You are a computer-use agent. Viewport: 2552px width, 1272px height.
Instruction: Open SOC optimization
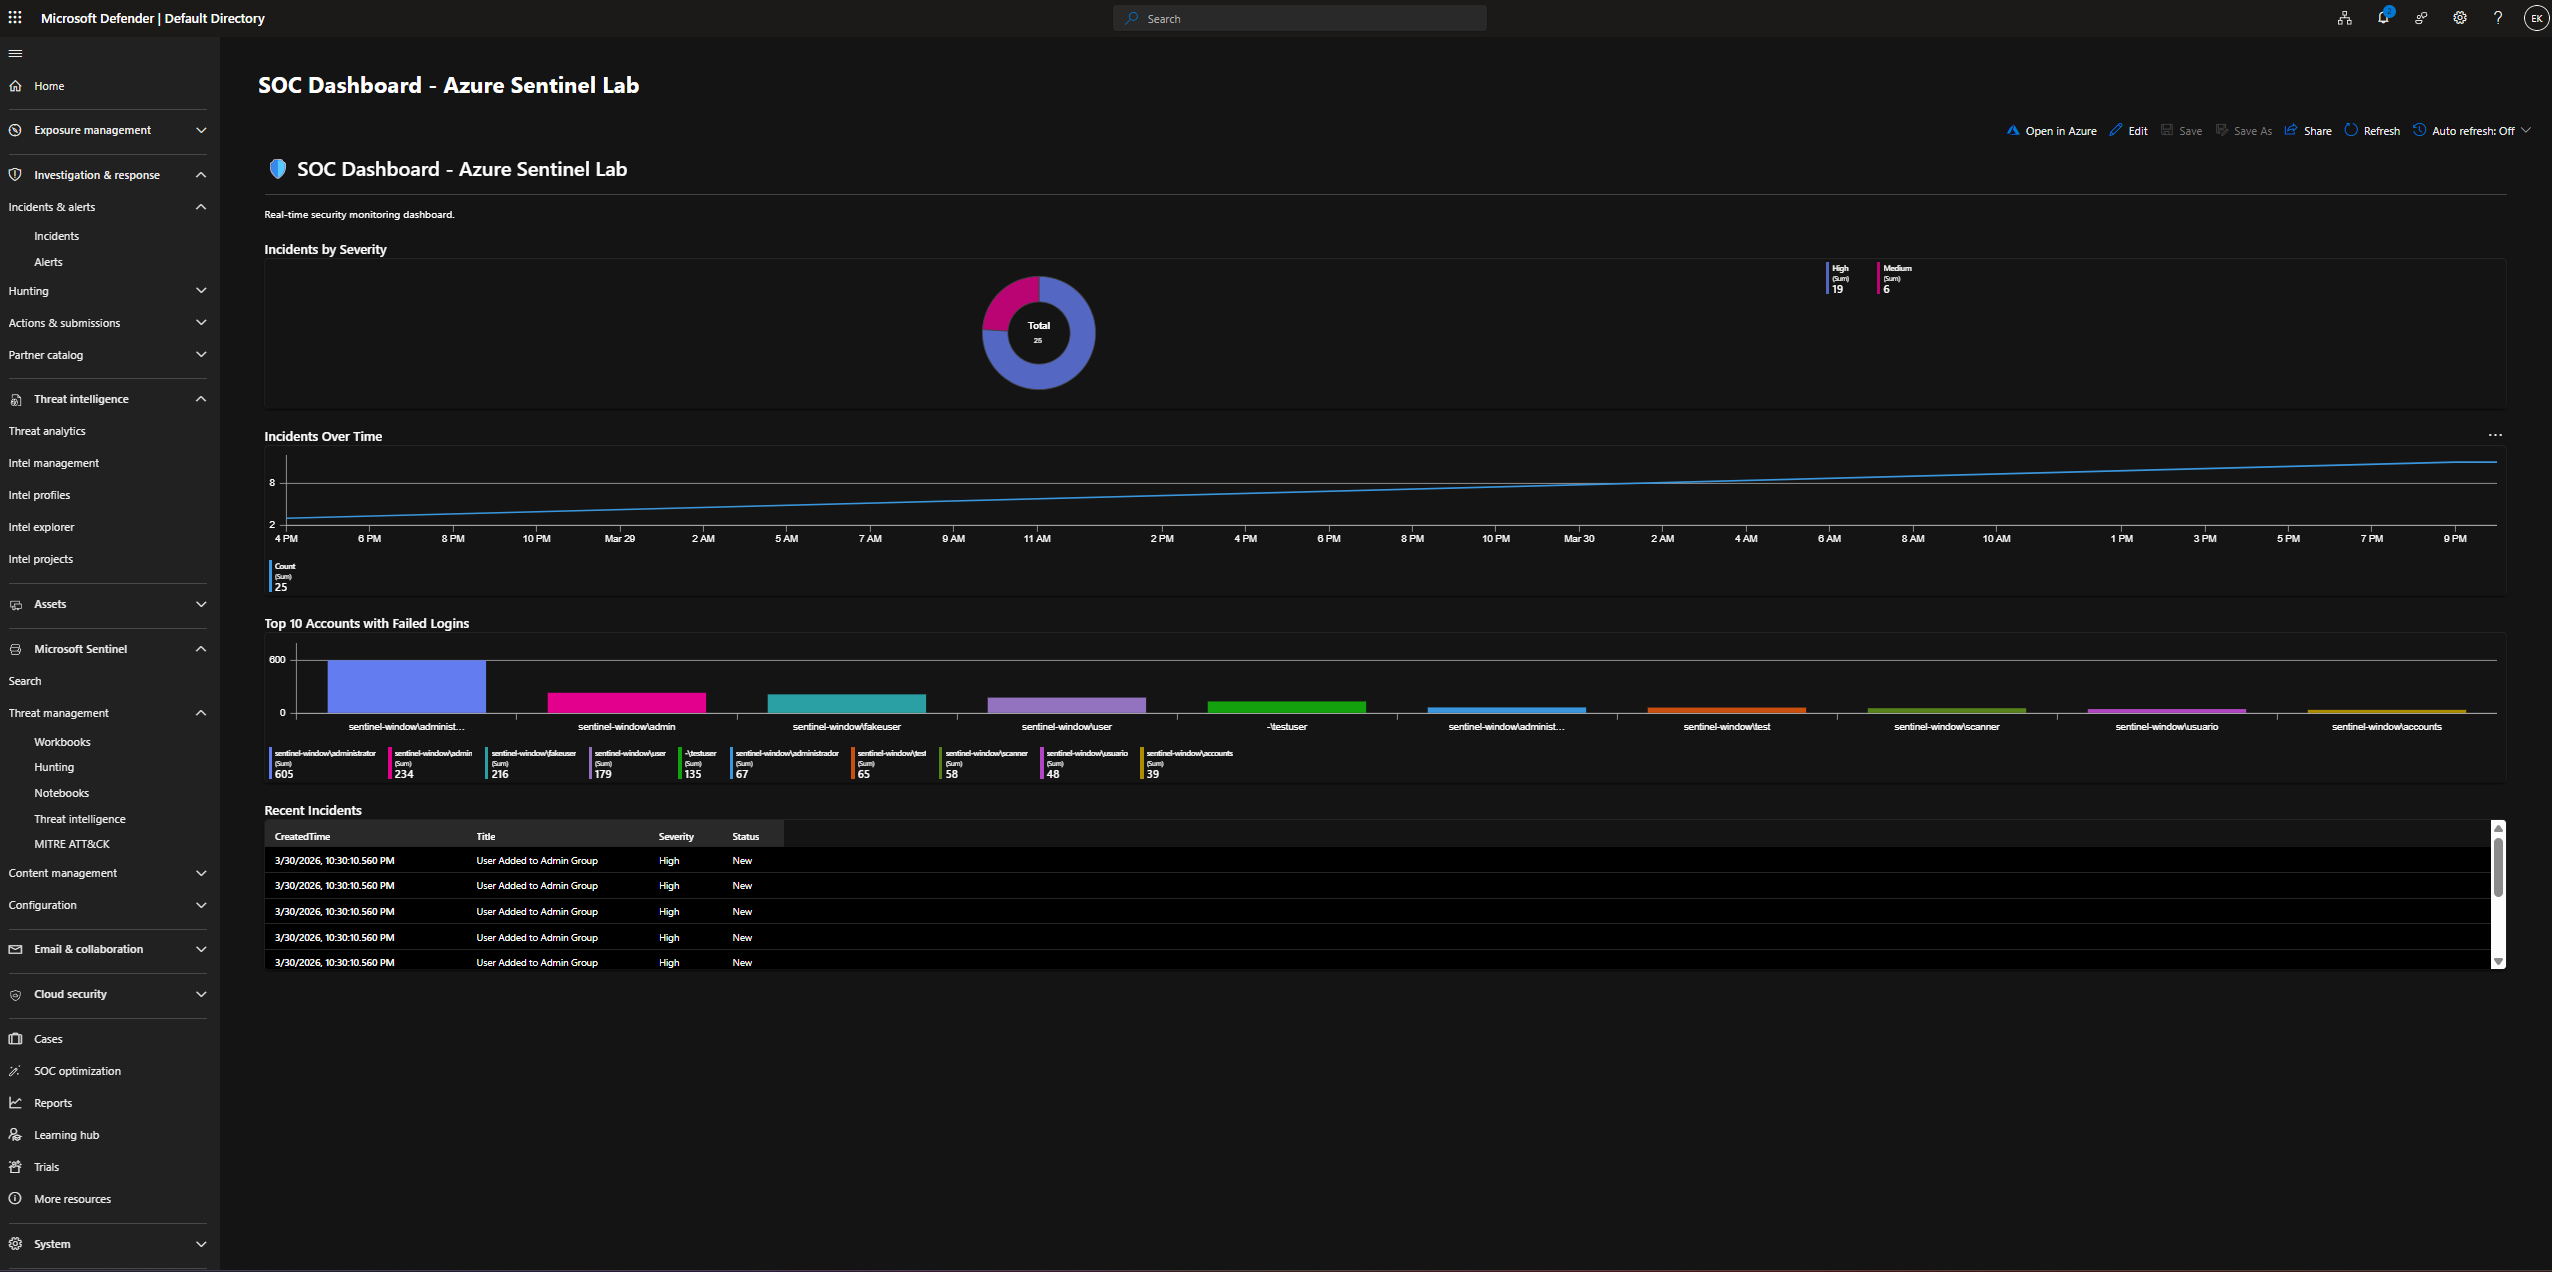click(77, 1070)
